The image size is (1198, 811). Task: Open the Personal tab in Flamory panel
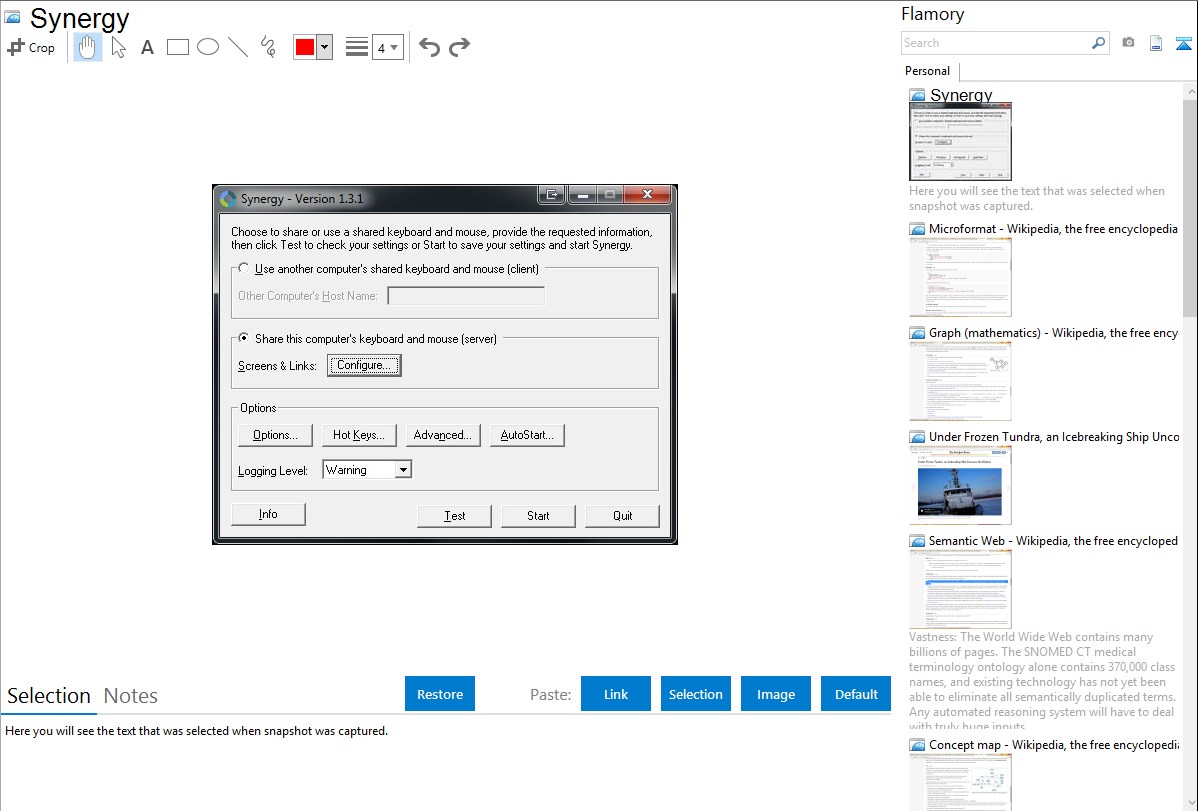[927, 71]
